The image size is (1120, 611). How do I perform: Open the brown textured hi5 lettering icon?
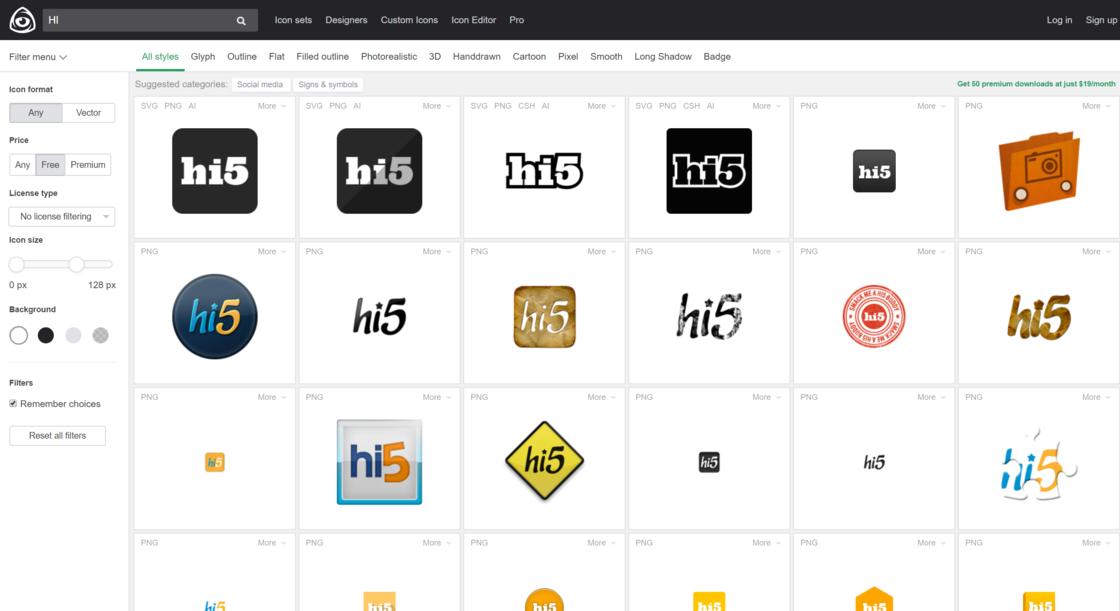[1039, 317]
